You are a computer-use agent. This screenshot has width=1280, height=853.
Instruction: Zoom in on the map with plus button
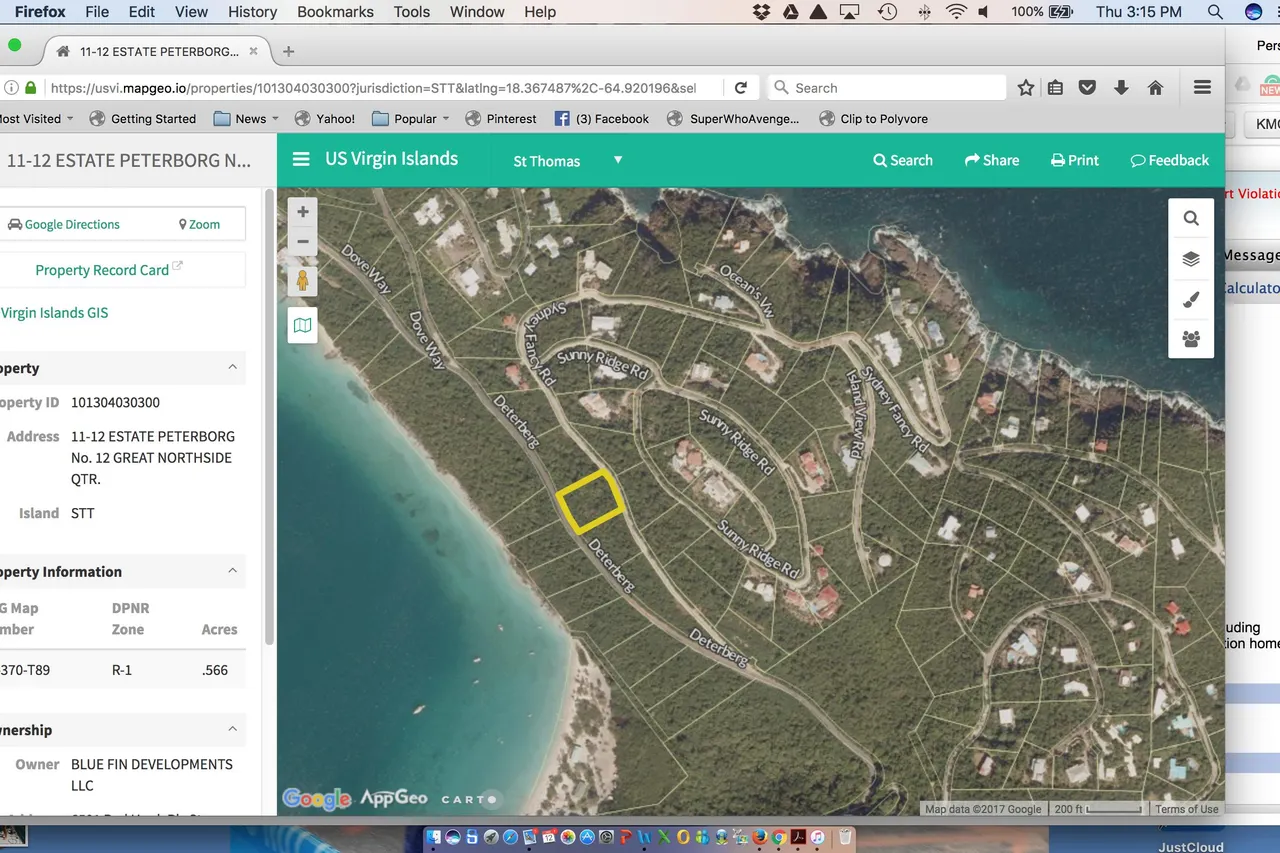point(303,212)
